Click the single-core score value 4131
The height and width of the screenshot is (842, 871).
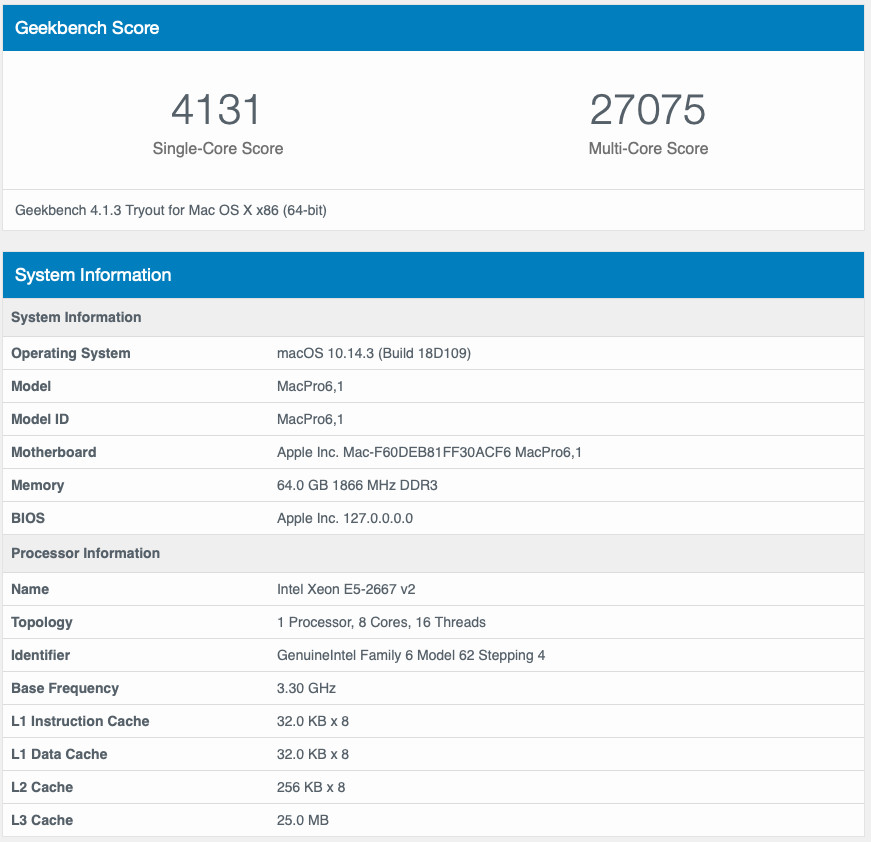click(x=217, y=110)
